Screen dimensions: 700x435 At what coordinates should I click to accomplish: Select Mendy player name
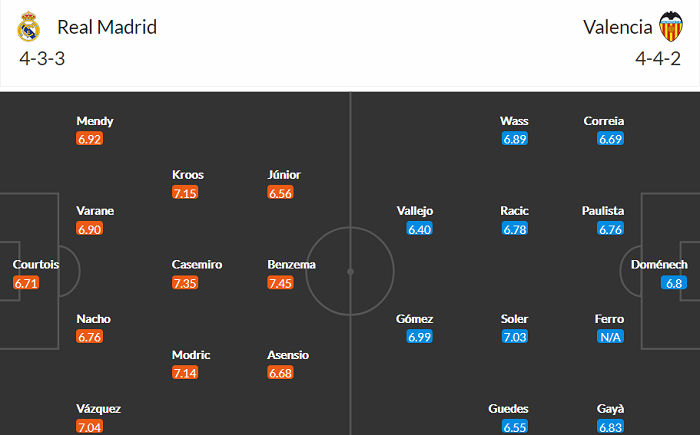[95, 121]
